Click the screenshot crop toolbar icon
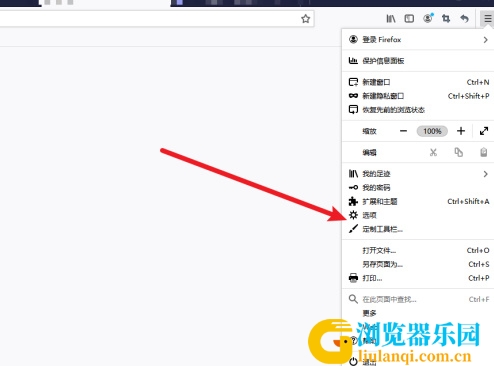This screenshot has width=494, height=366. coord(446,19)
